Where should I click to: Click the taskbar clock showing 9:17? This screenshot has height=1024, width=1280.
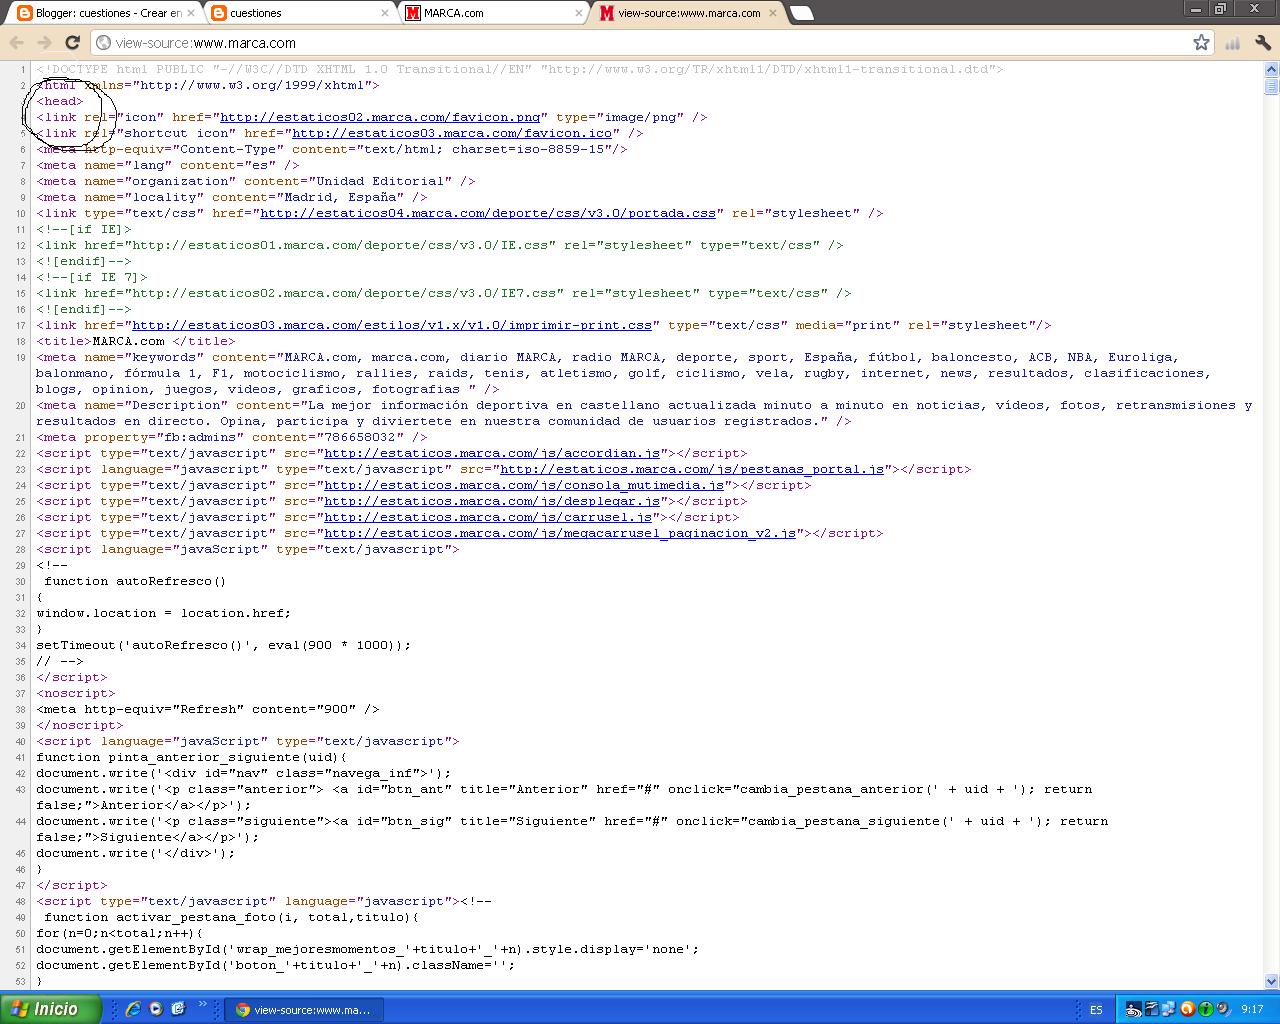[x=1252, y=1010]
